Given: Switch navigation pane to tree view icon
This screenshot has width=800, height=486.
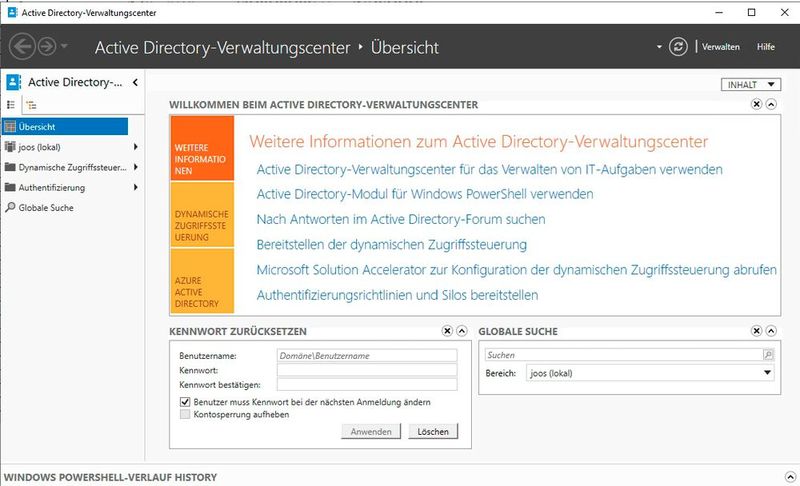Looking at the screenshot, I should click(32, 105).
